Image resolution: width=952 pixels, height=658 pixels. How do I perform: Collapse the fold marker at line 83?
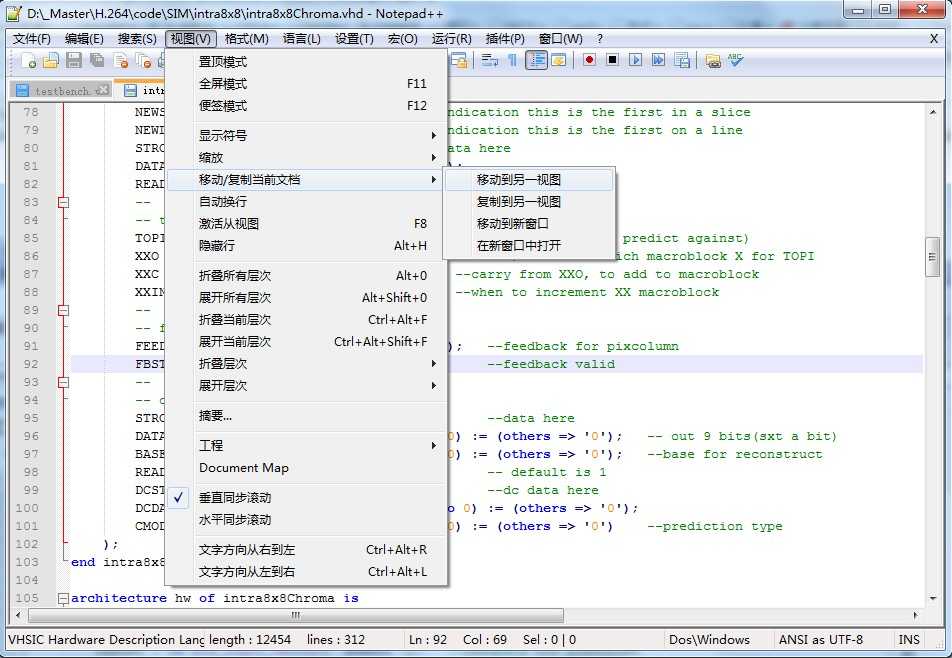point(63,202)
